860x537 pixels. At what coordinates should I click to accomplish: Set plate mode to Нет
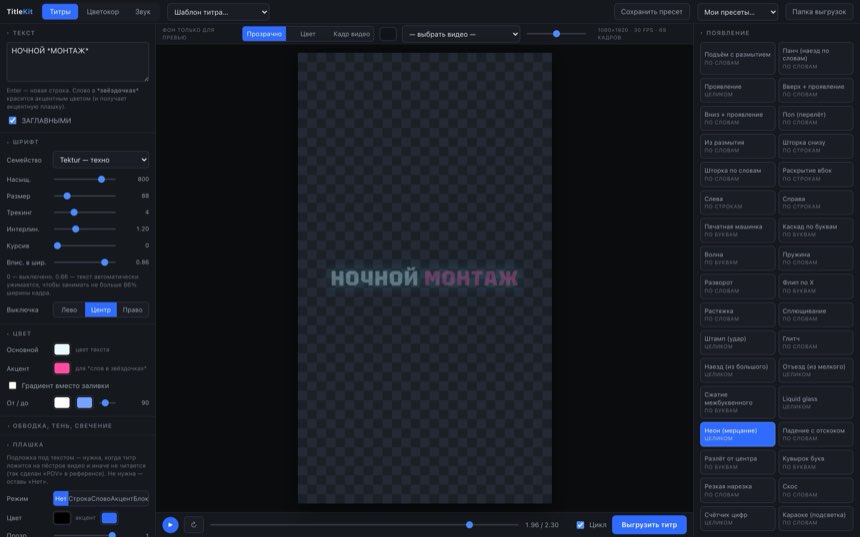60,499
